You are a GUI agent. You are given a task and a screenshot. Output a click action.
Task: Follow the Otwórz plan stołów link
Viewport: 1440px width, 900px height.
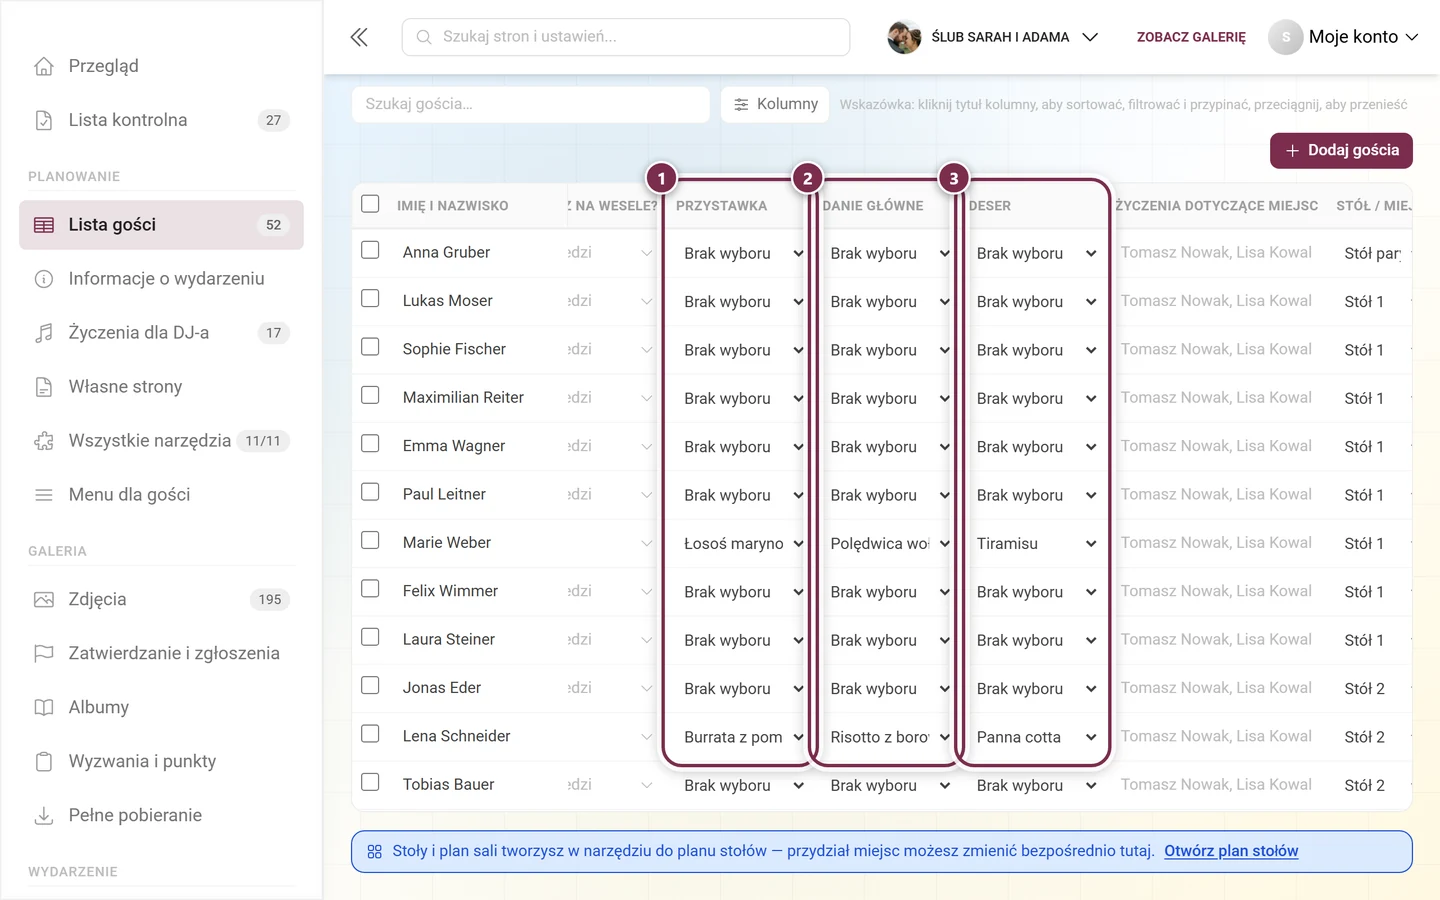1231,851
